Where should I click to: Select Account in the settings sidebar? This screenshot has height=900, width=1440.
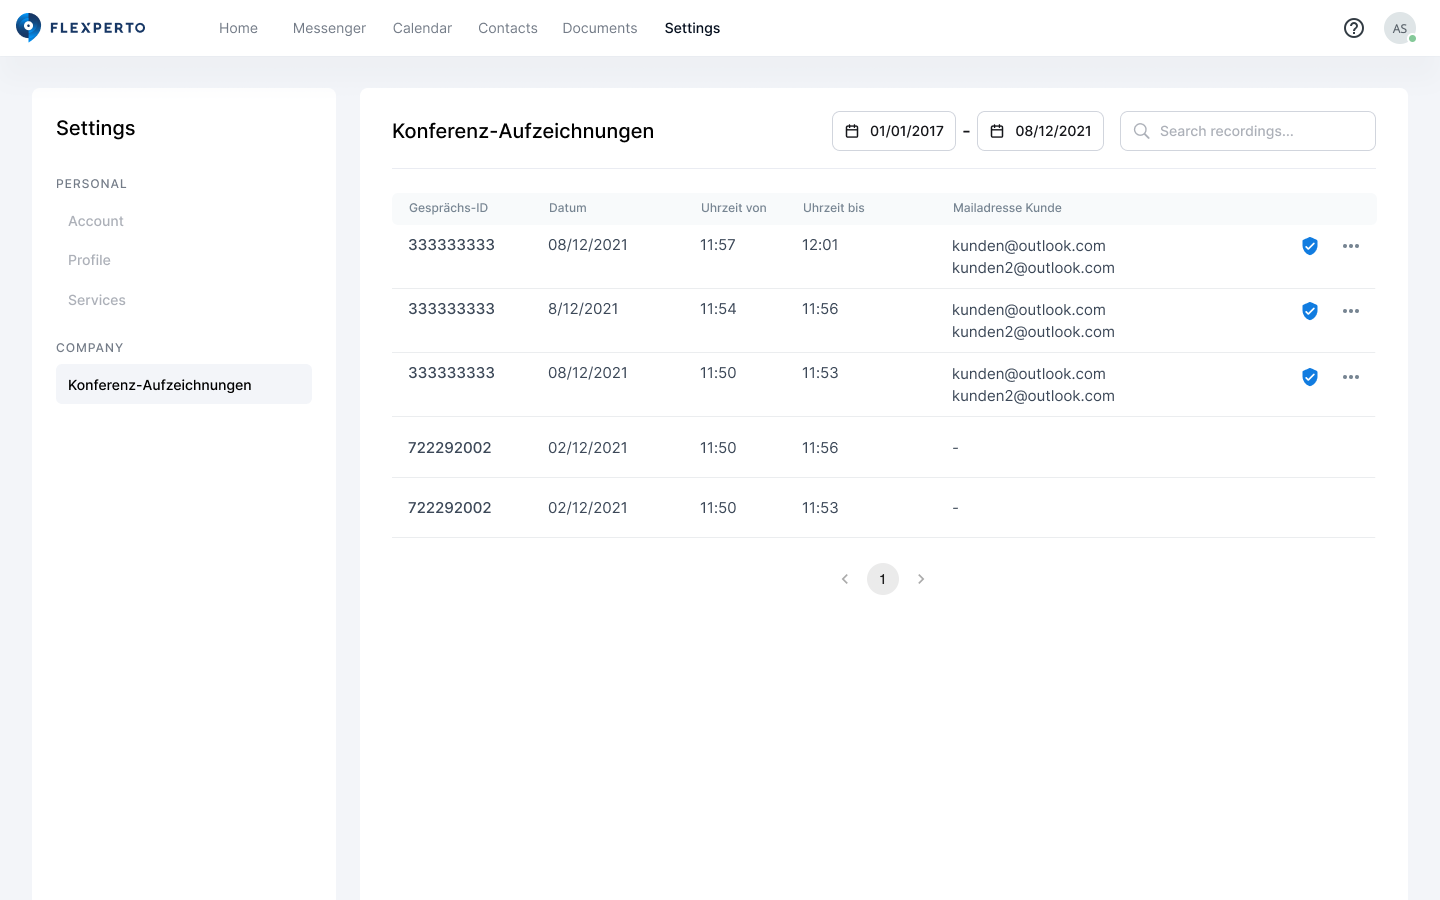(96, 221)
